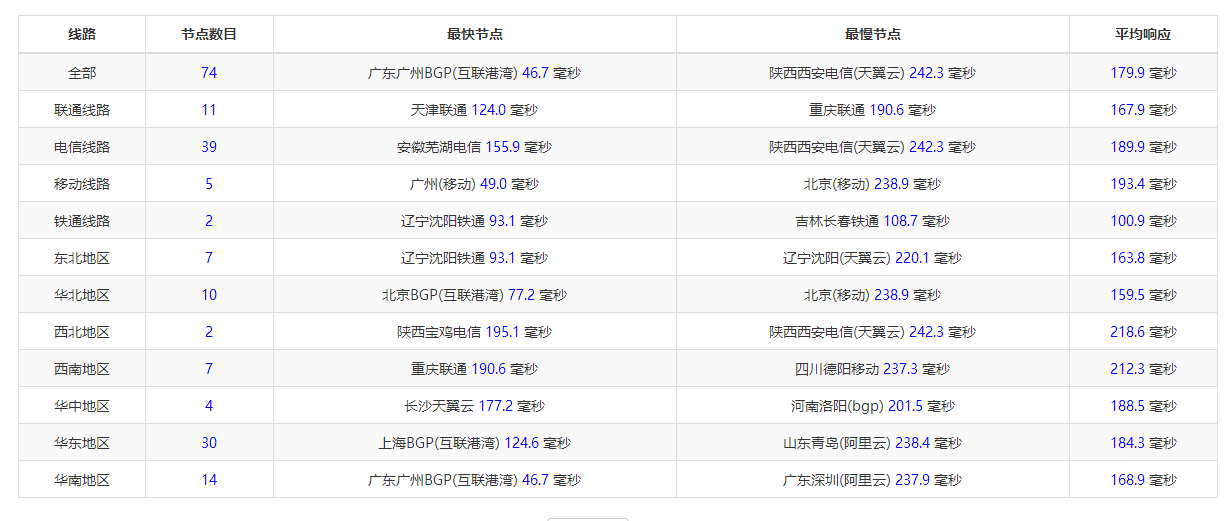This screenshot has height=521, width=1228.
Task: Click node count 14 in 华南地区 row
Action: 209,480
